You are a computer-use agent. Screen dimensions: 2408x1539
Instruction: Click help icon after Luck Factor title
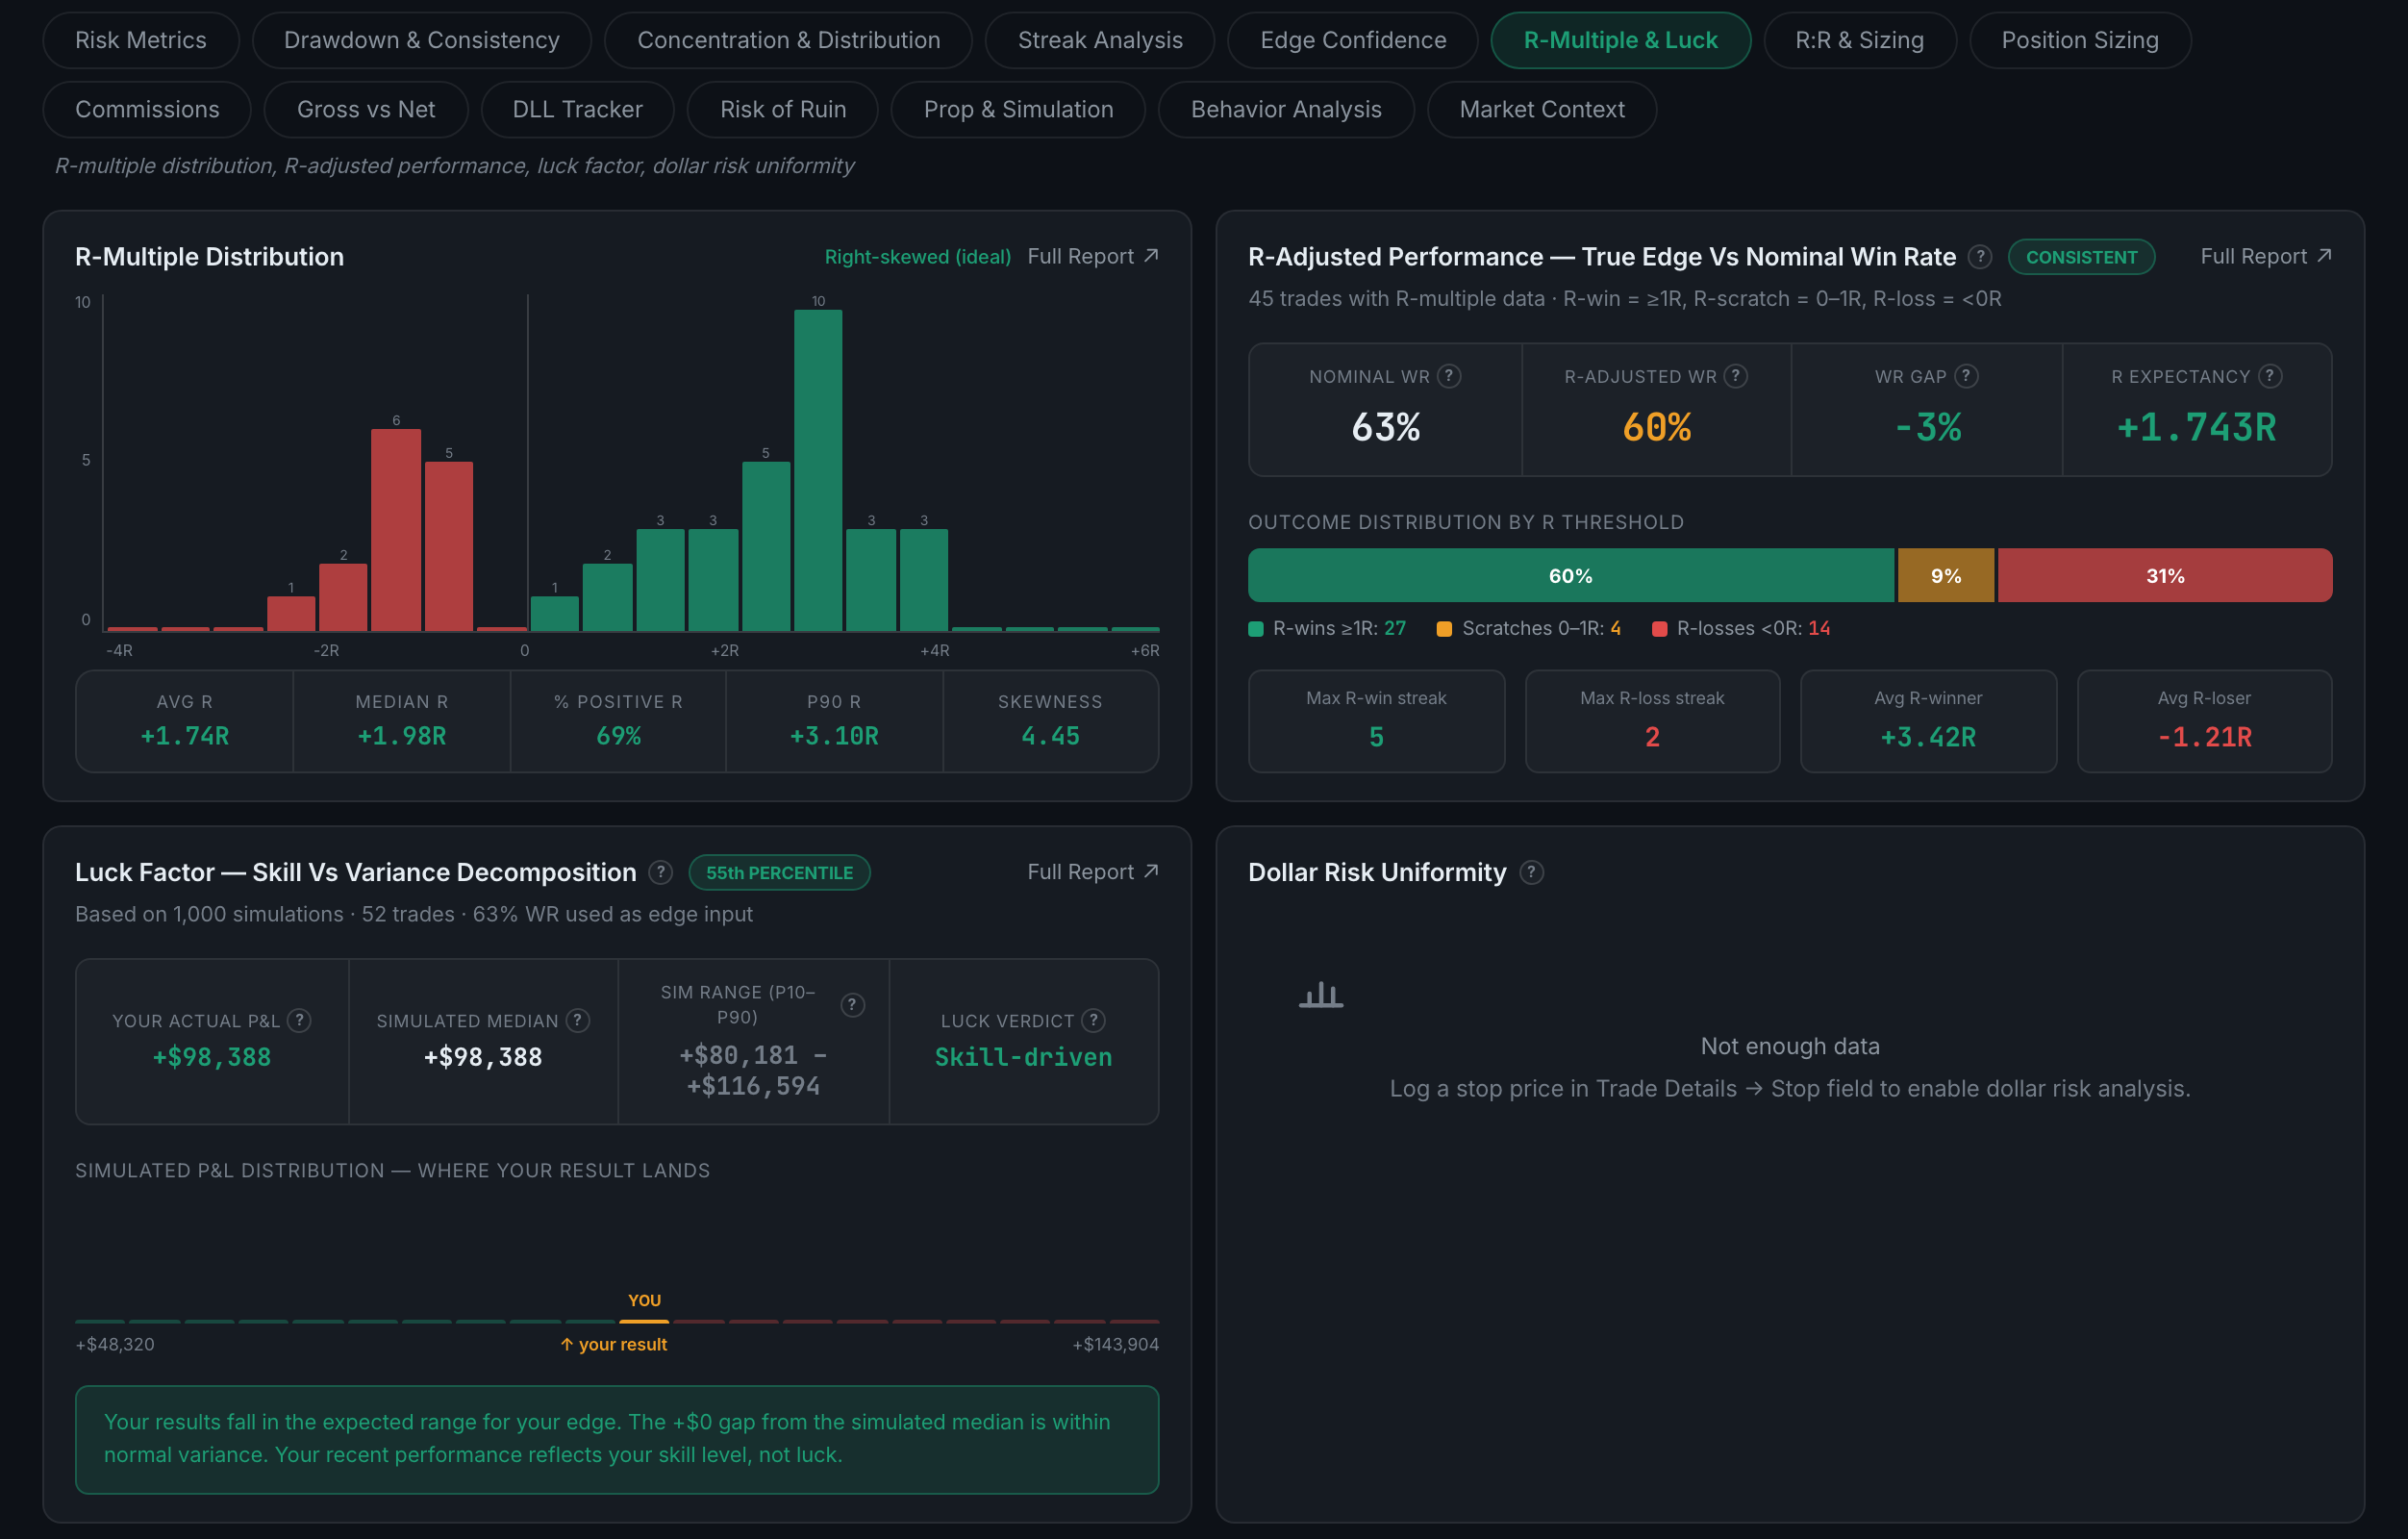(x=660, y=872)
